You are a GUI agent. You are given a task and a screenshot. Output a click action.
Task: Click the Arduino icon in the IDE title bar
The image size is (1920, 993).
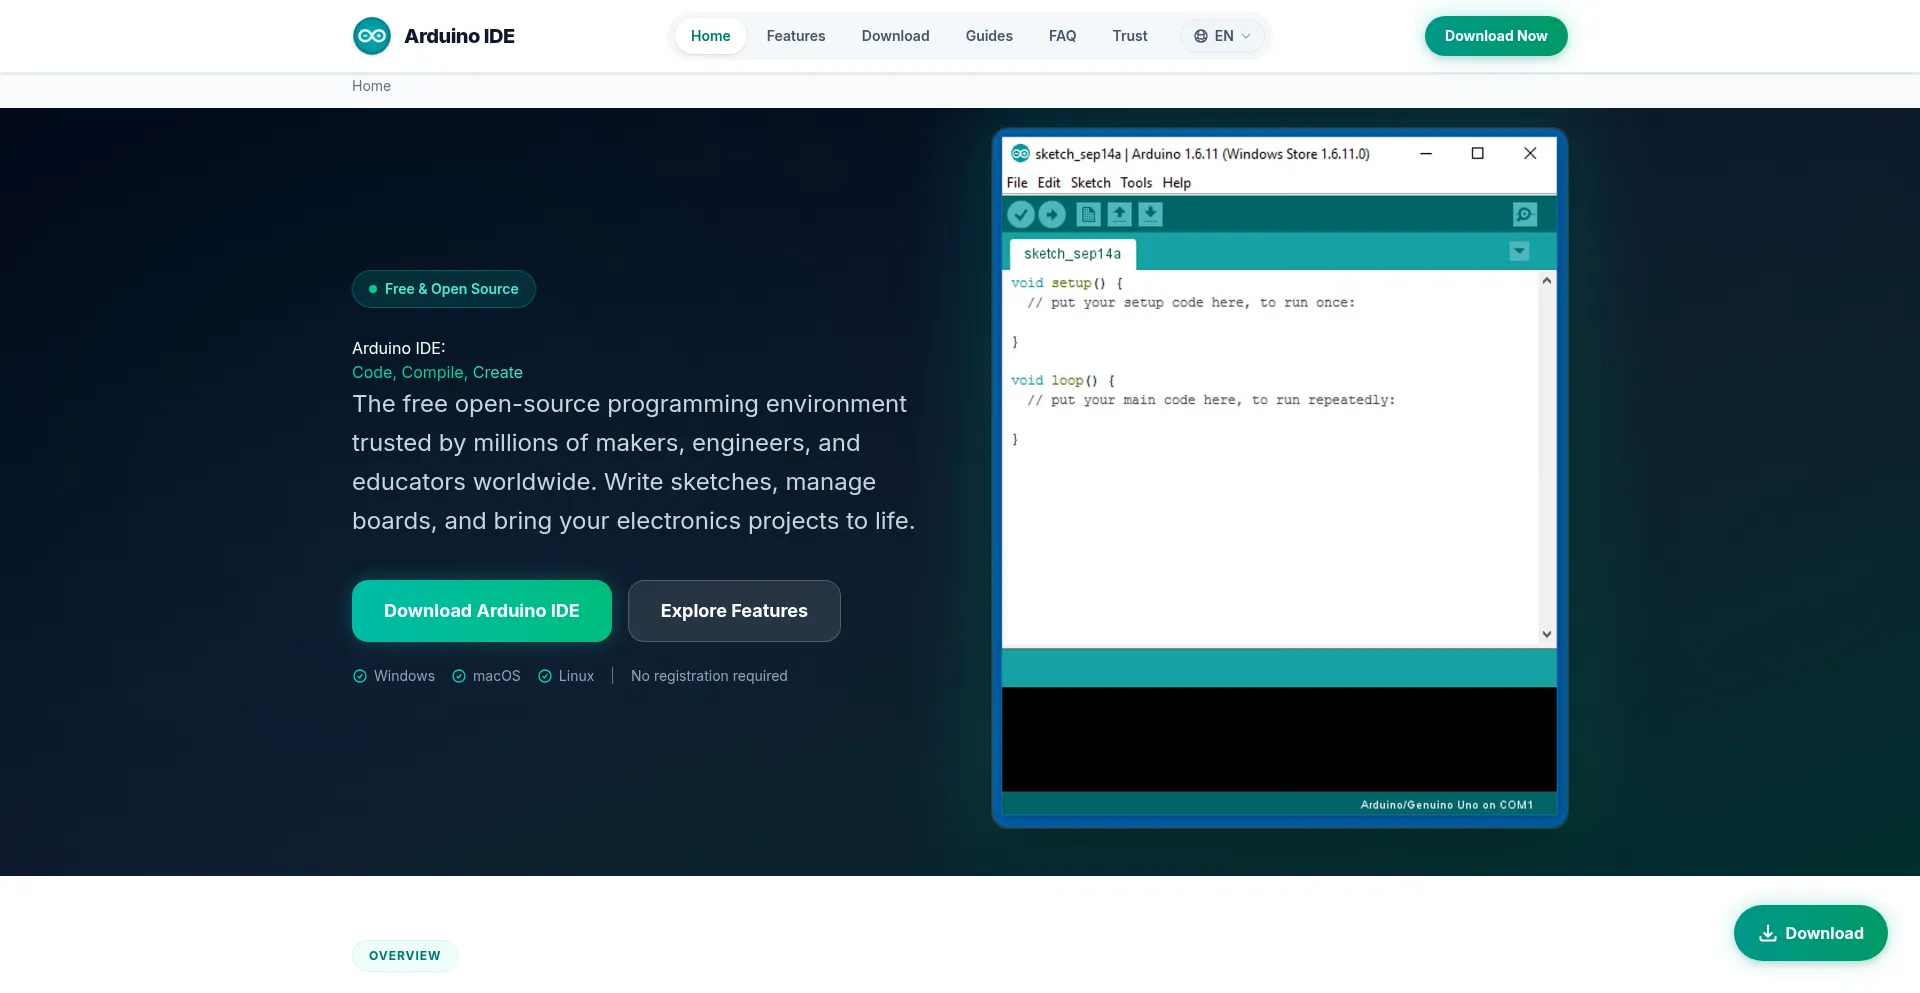(1020, 153)
